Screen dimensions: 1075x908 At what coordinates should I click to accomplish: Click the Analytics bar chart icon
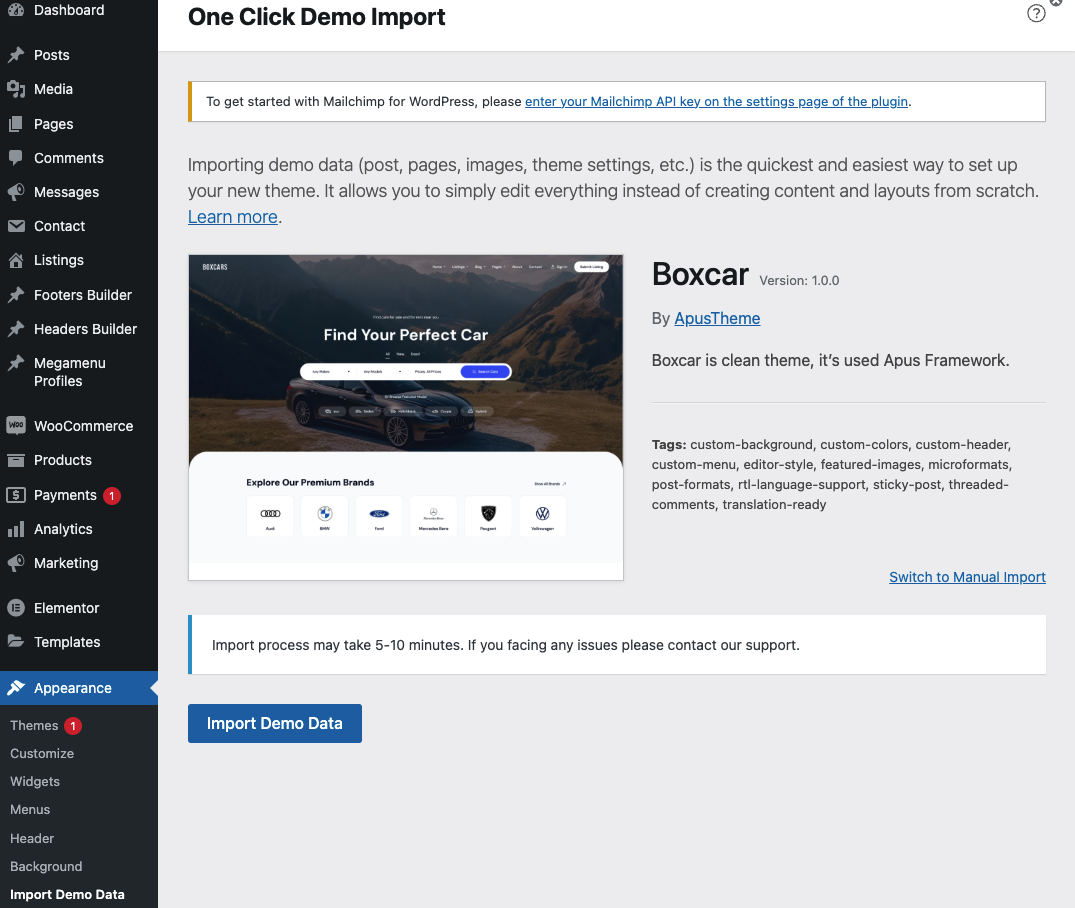[x=16, y=529]
